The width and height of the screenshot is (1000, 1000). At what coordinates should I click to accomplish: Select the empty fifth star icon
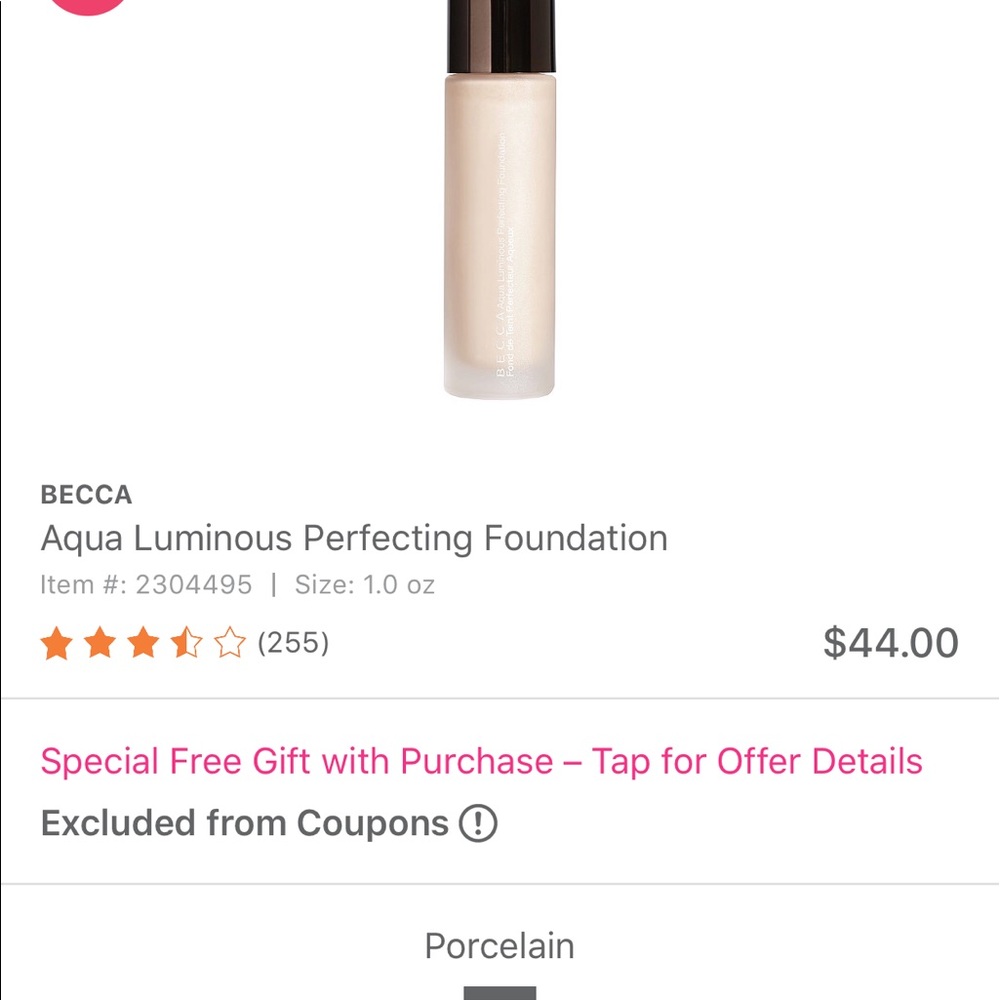(x=229, y=643)
